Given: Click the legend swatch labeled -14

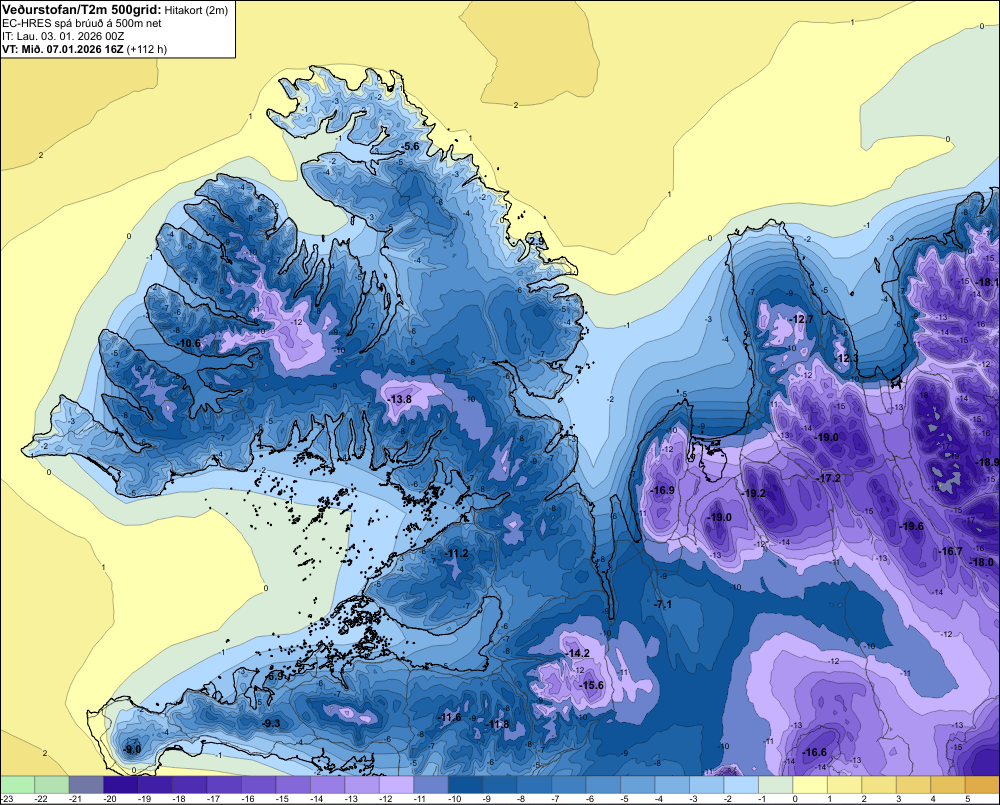Looking at the screenshot, I should click(x=327, y=784).
